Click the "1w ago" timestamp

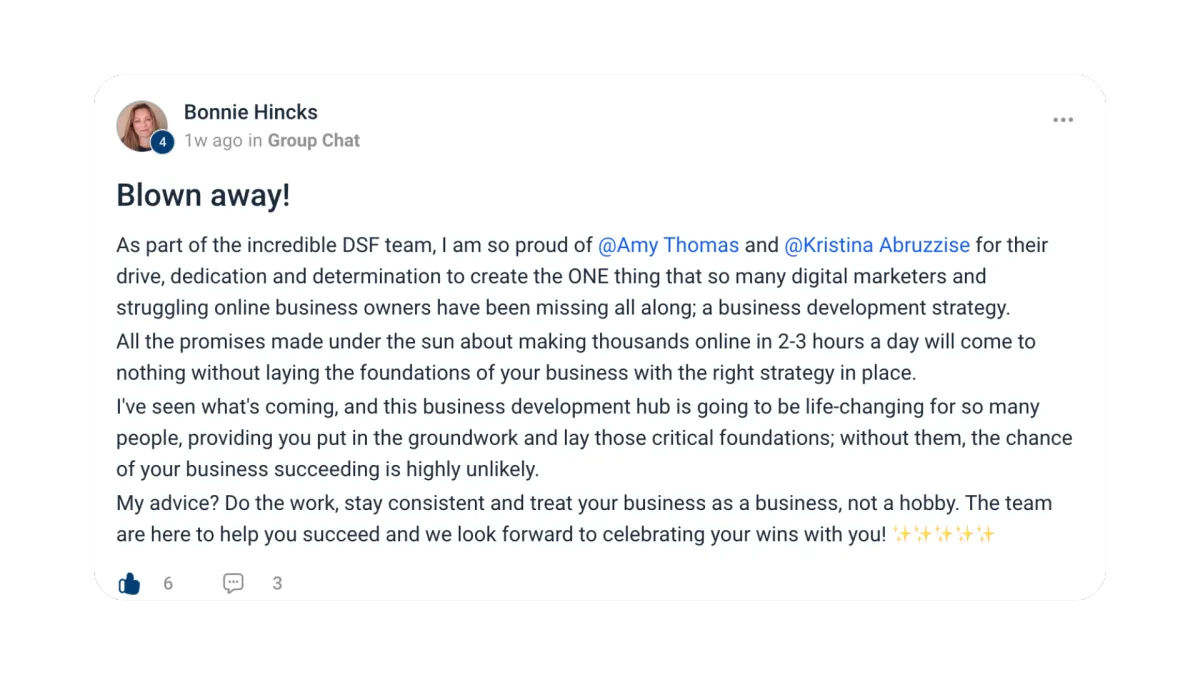coord(213,141)
